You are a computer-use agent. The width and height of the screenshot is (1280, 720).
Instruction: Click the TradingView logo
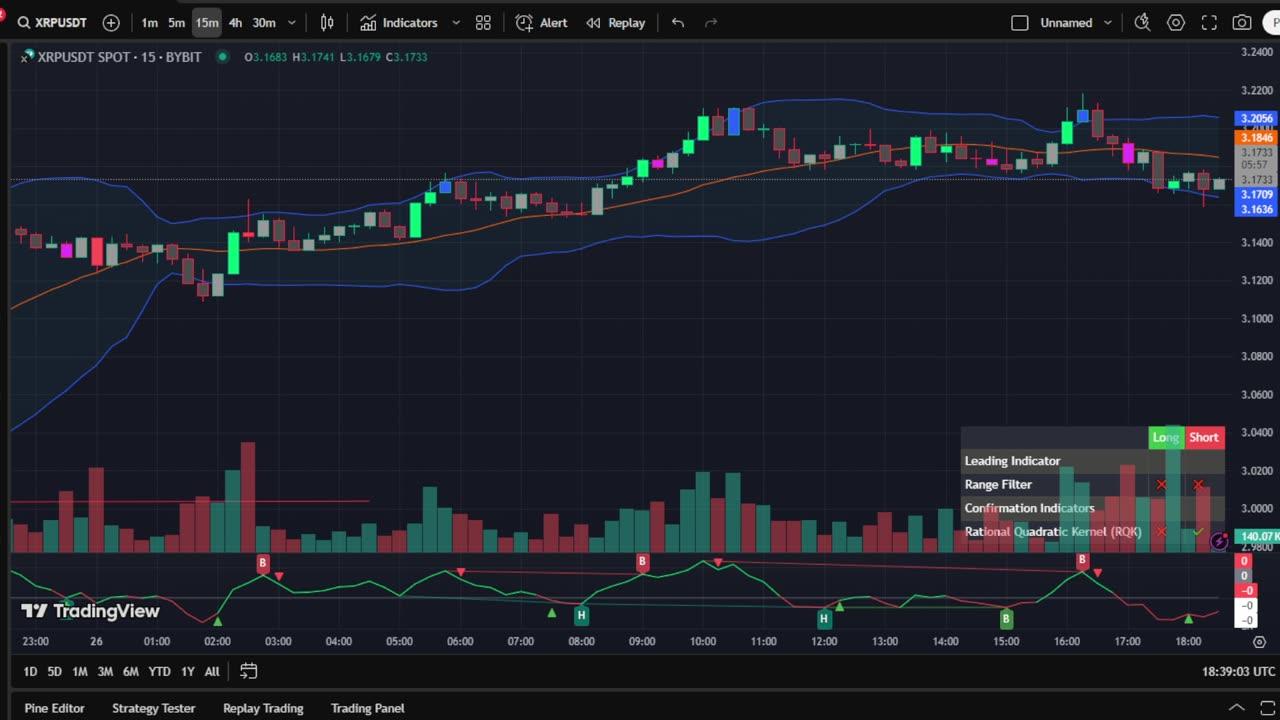(90, 611)
